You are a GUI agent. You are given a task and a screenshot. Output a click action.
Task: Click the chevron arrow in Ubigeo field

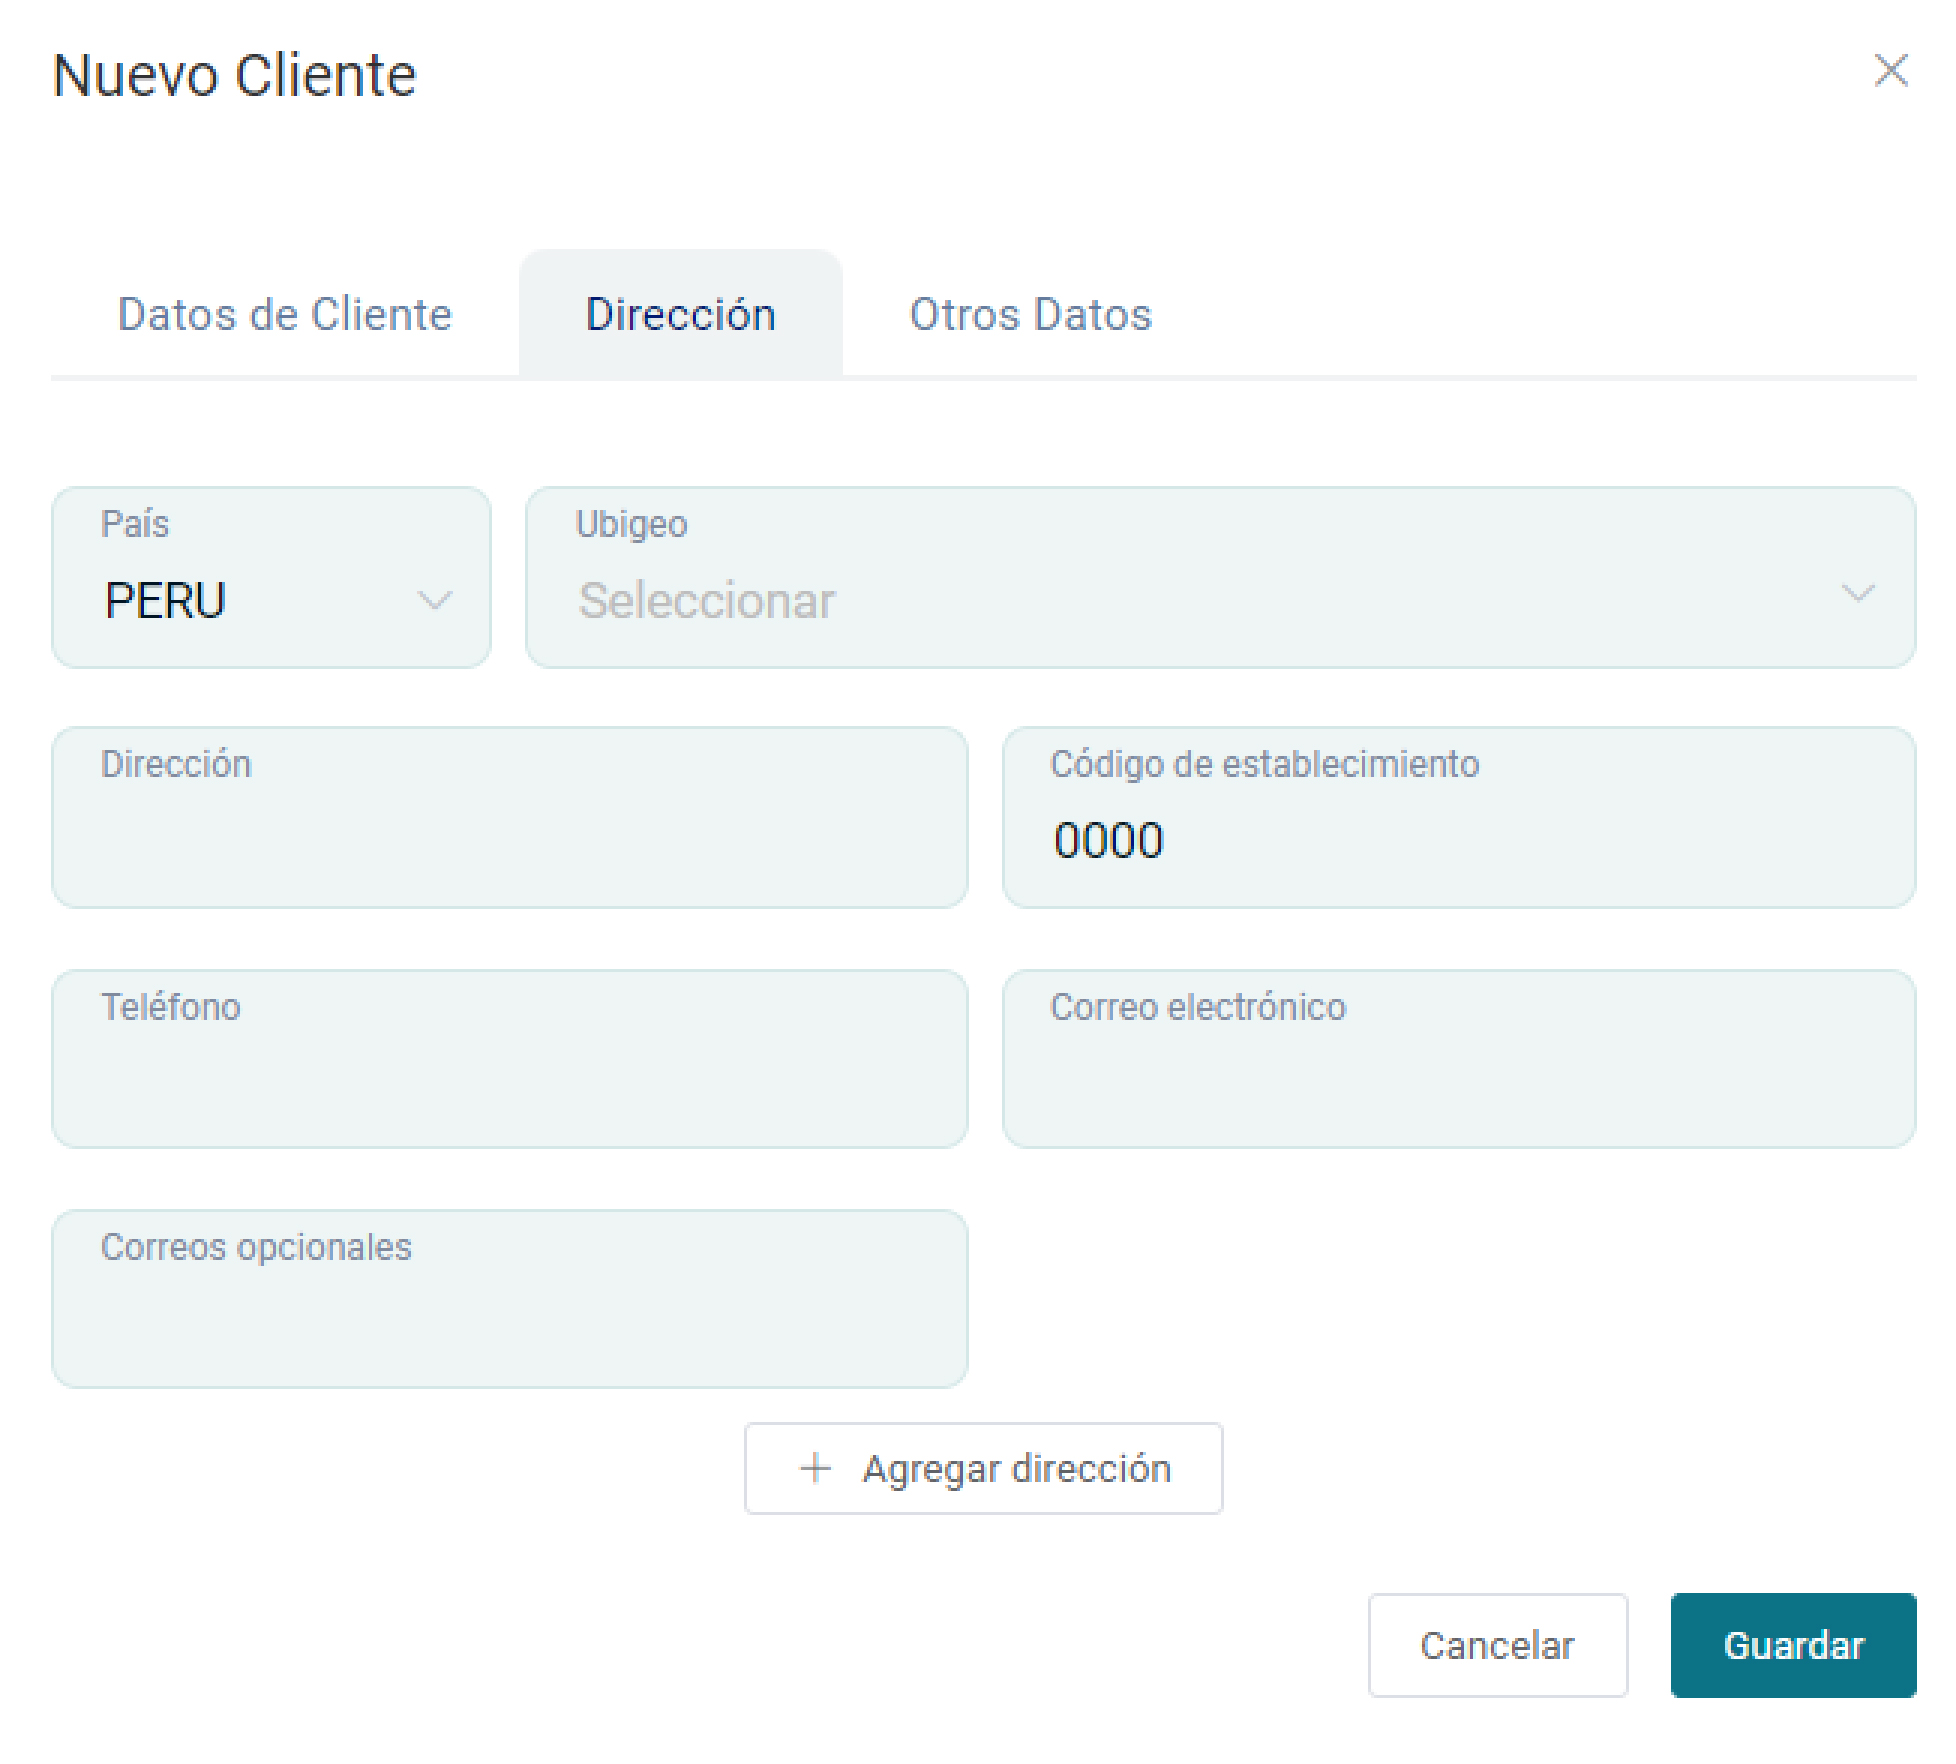click(1857, 593)
